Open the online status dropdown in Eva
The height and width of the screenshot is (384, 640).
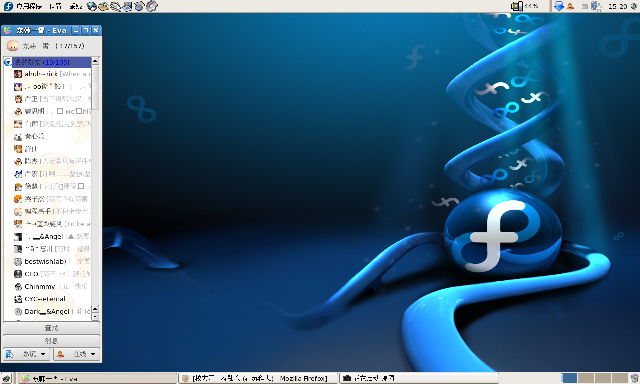click(77, 354)
